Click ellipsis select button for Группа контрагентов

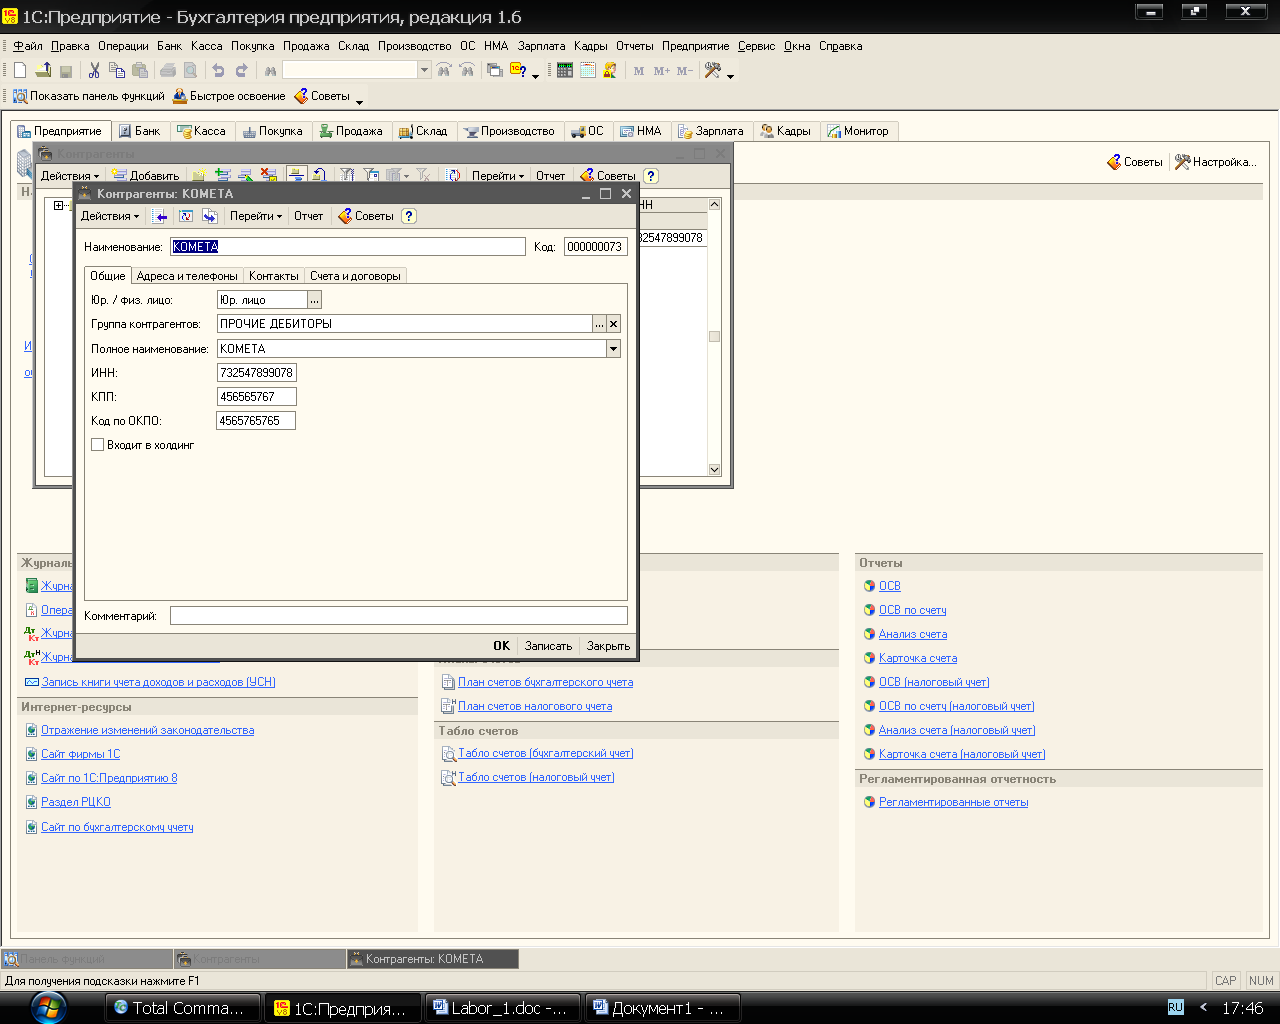599,324
